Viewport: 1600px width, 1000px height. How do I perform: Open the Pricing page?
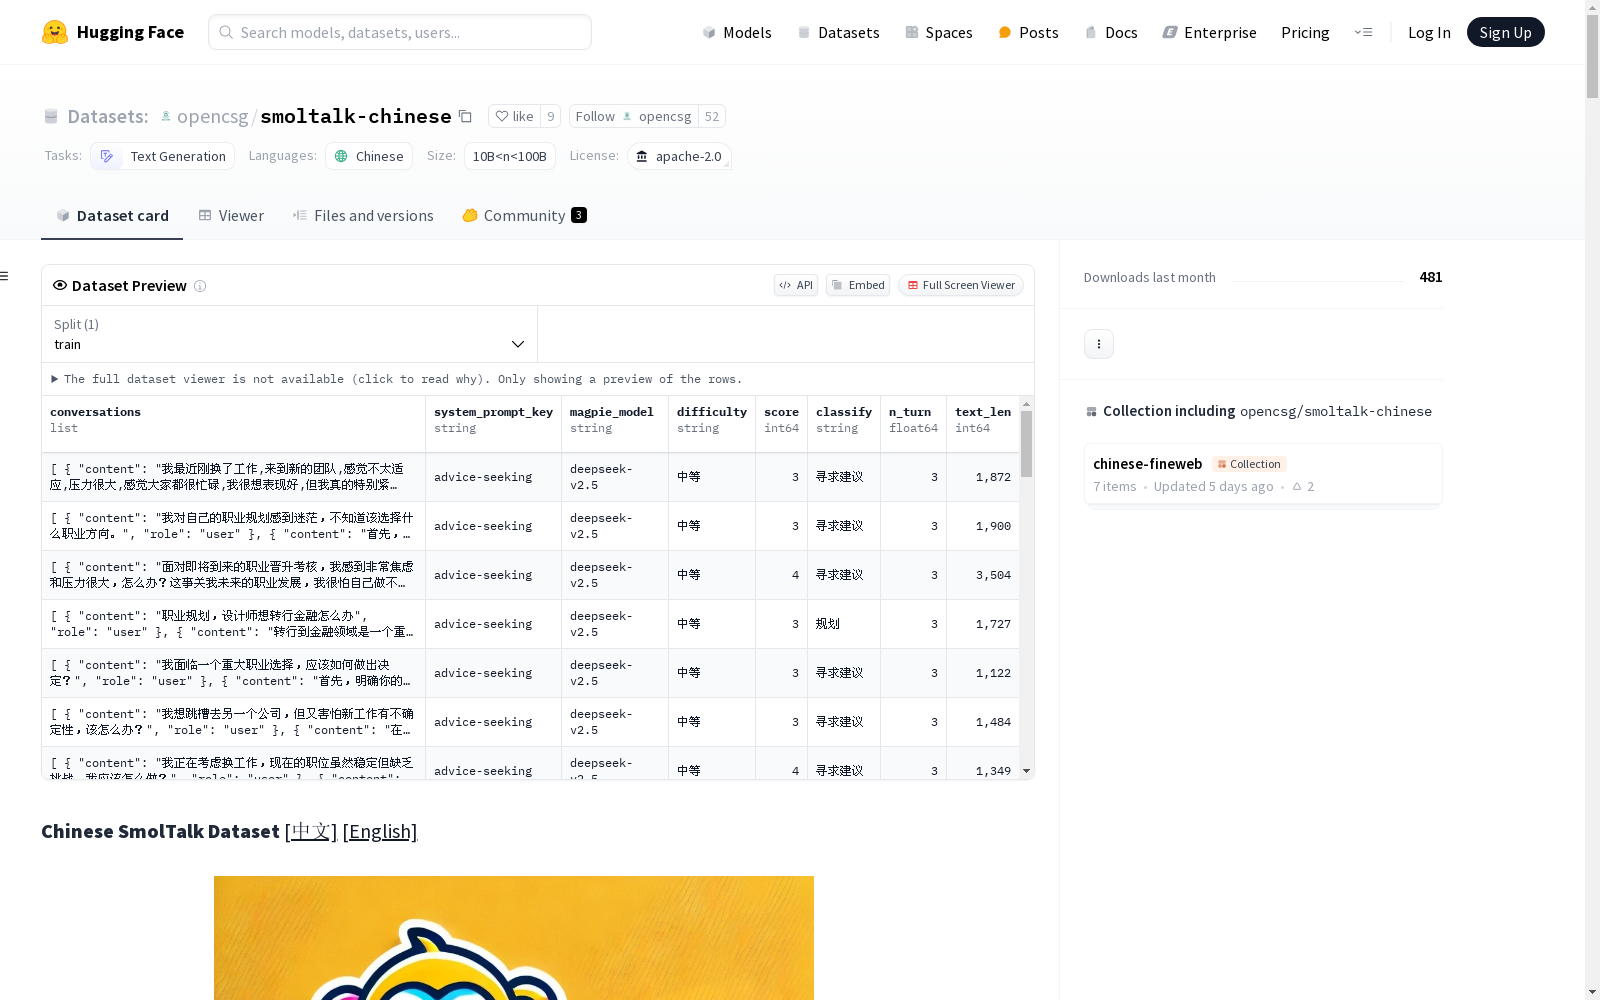(1305, 32)
